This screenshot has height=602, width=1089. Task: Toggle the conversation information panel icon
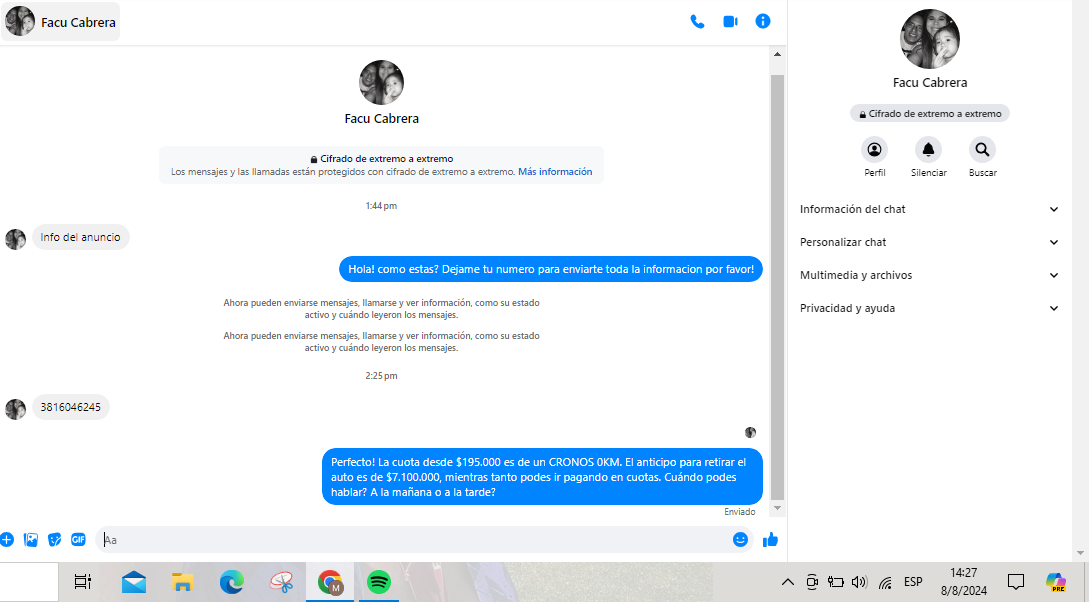pyautogui.click(x=763, y=21)
